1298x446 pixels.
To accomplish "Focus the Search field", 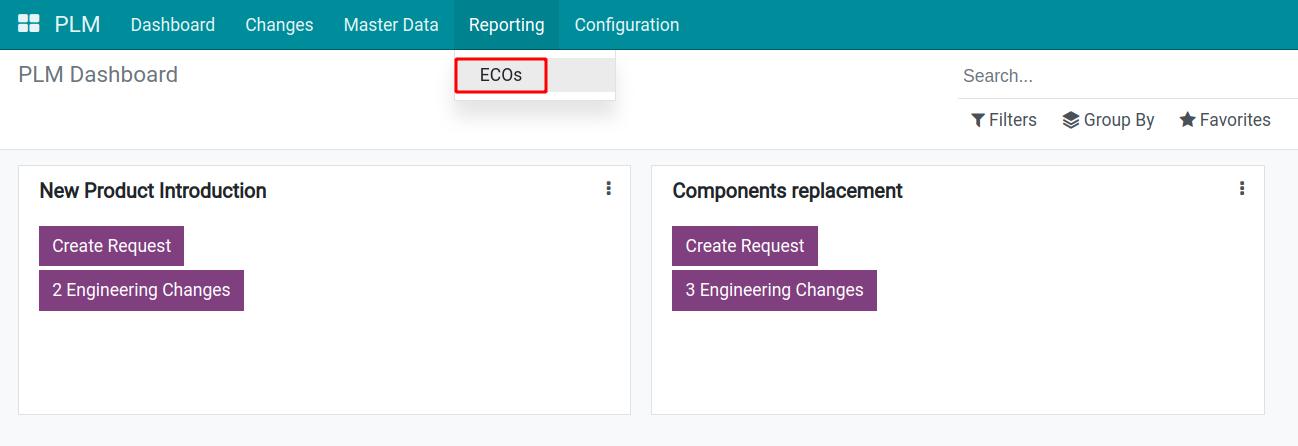I will pyautogui.click(x=1127, y=76).
